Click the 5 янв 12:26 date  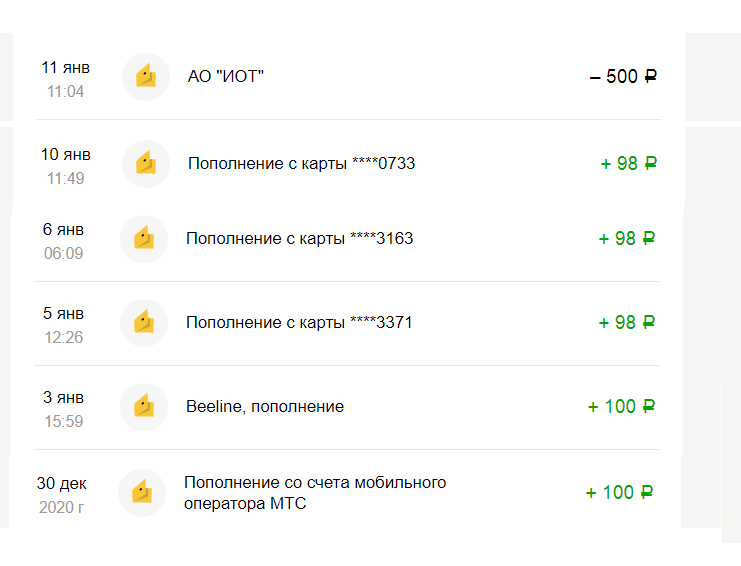[63, 325]
